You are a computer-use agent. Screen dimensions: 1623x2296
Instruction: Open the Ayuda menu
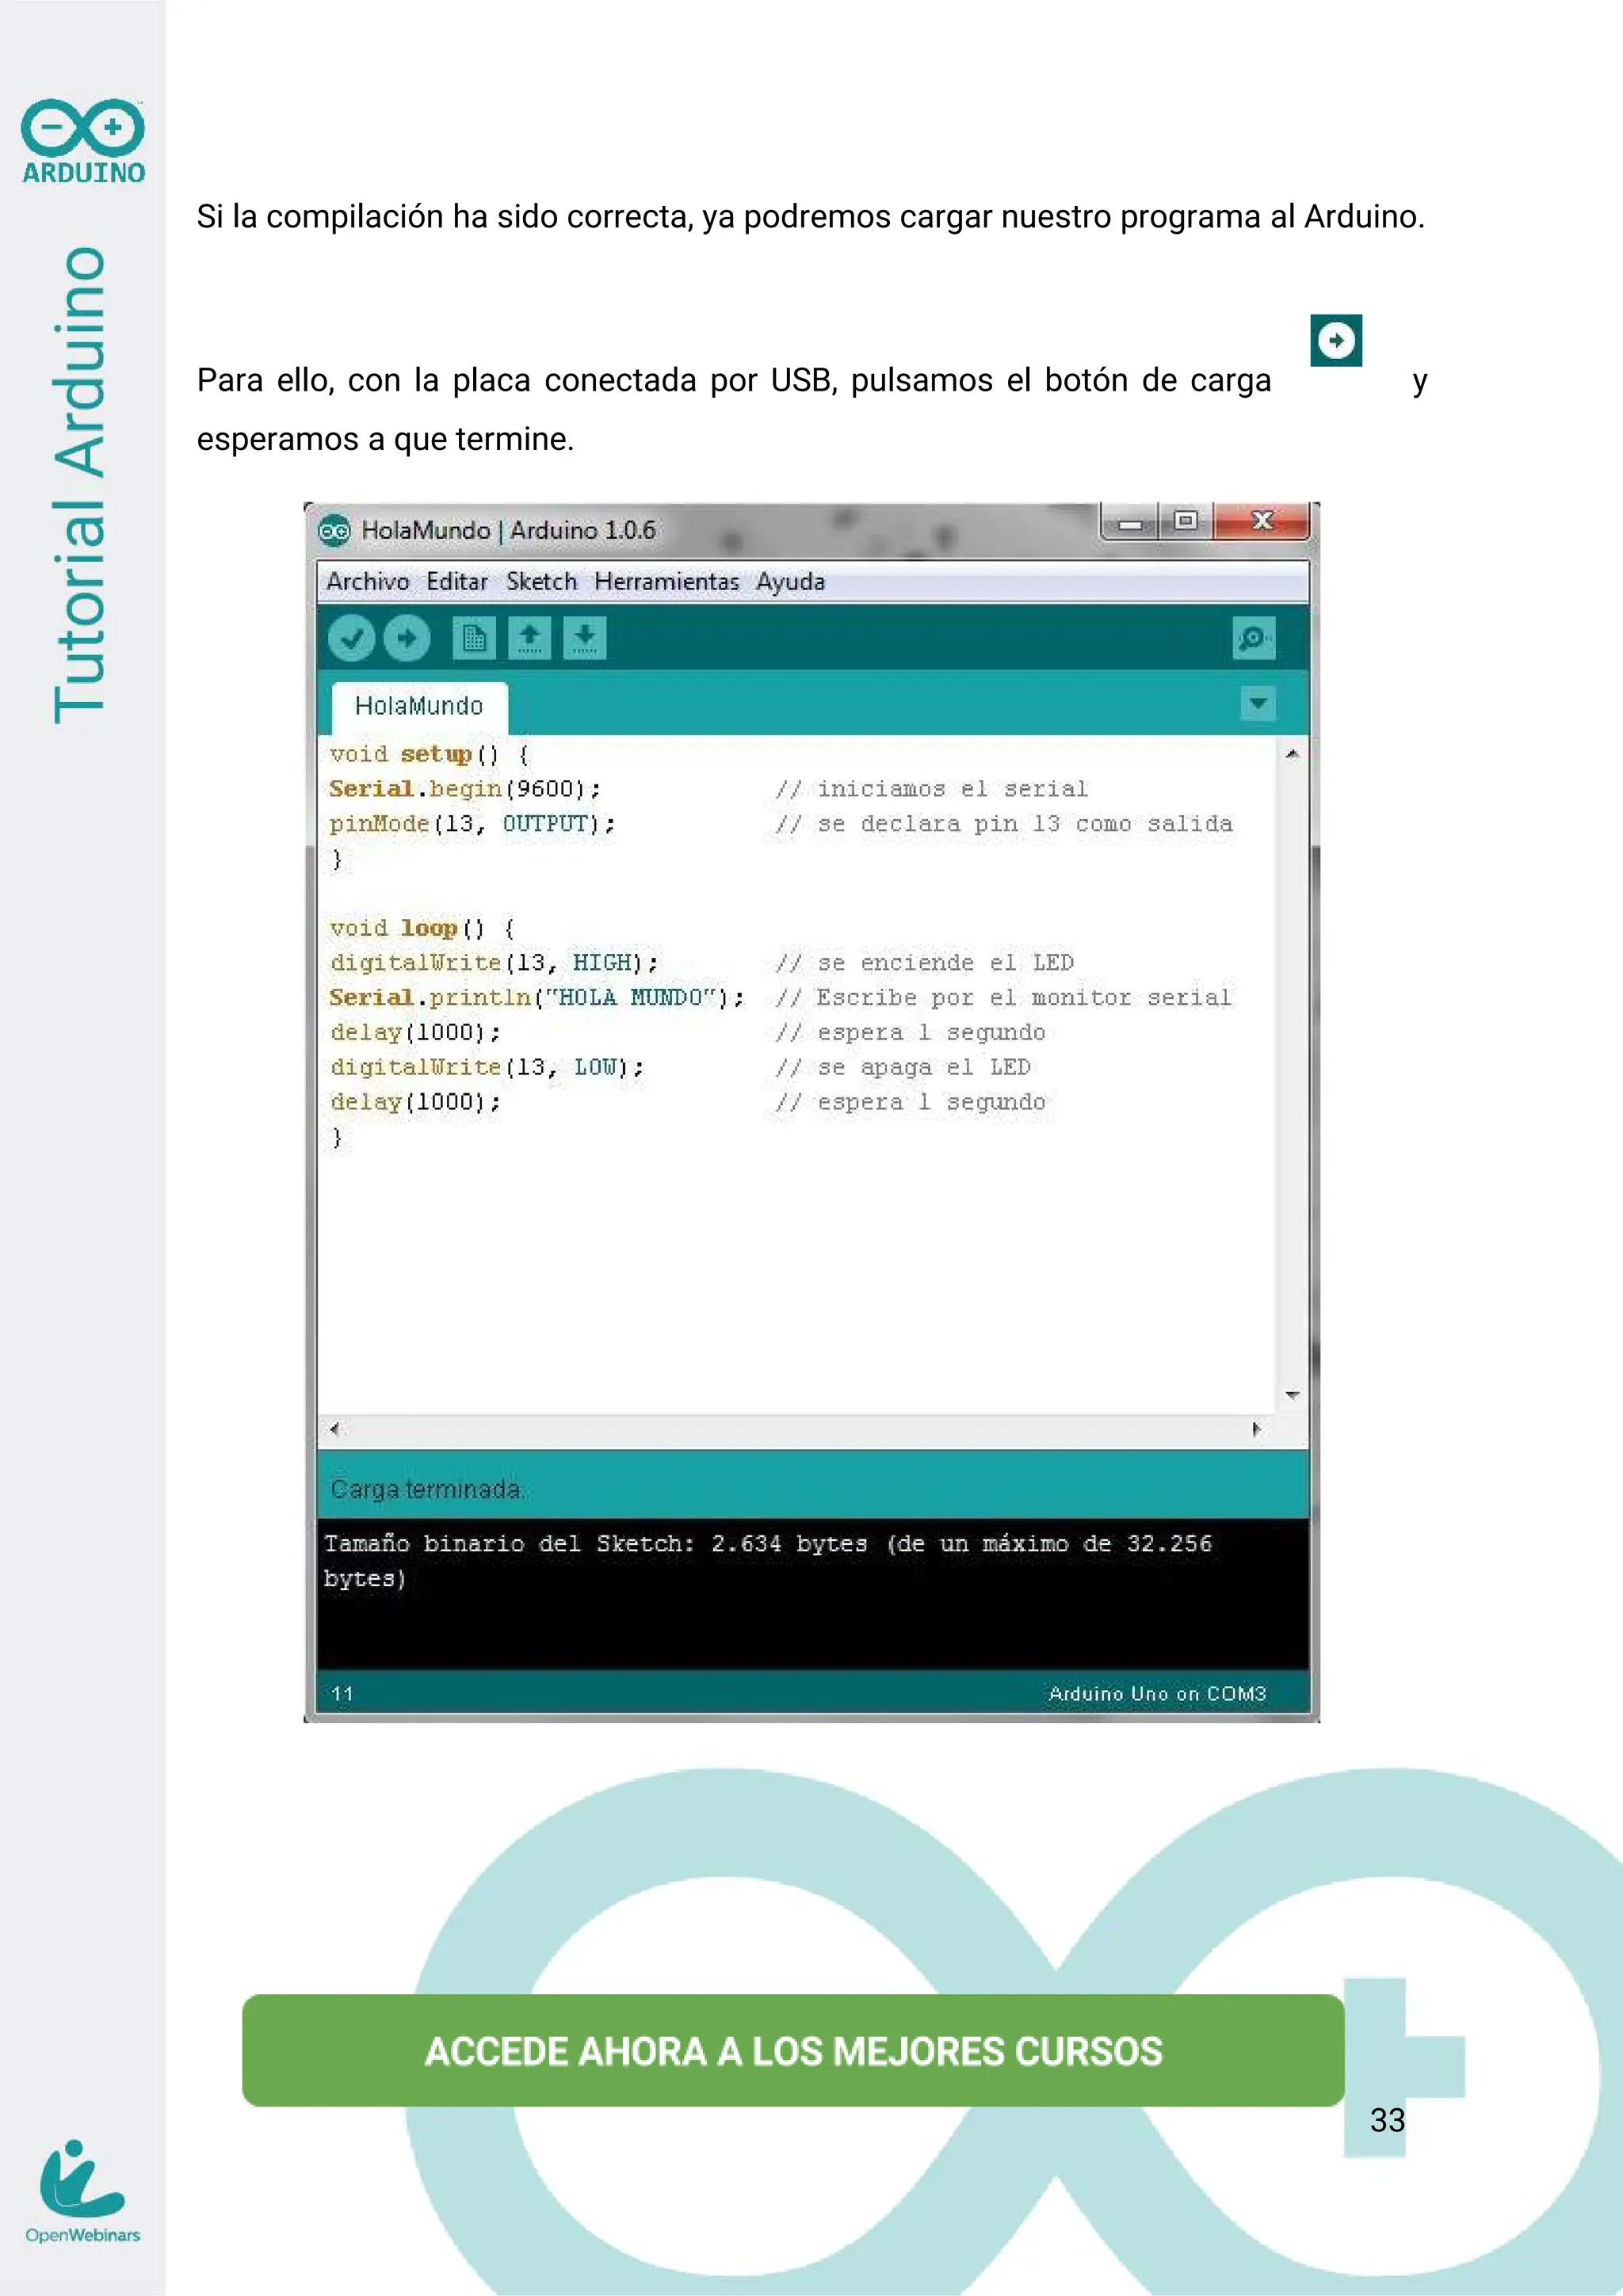790,582
